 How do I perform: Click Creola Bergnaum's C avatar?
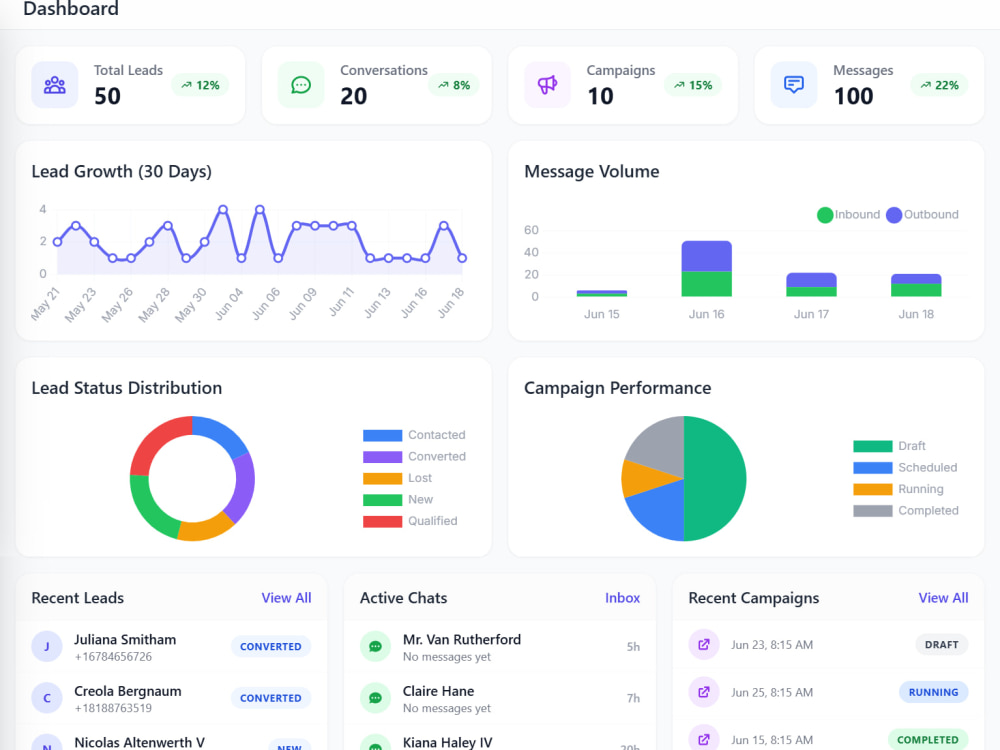[47, 698]
